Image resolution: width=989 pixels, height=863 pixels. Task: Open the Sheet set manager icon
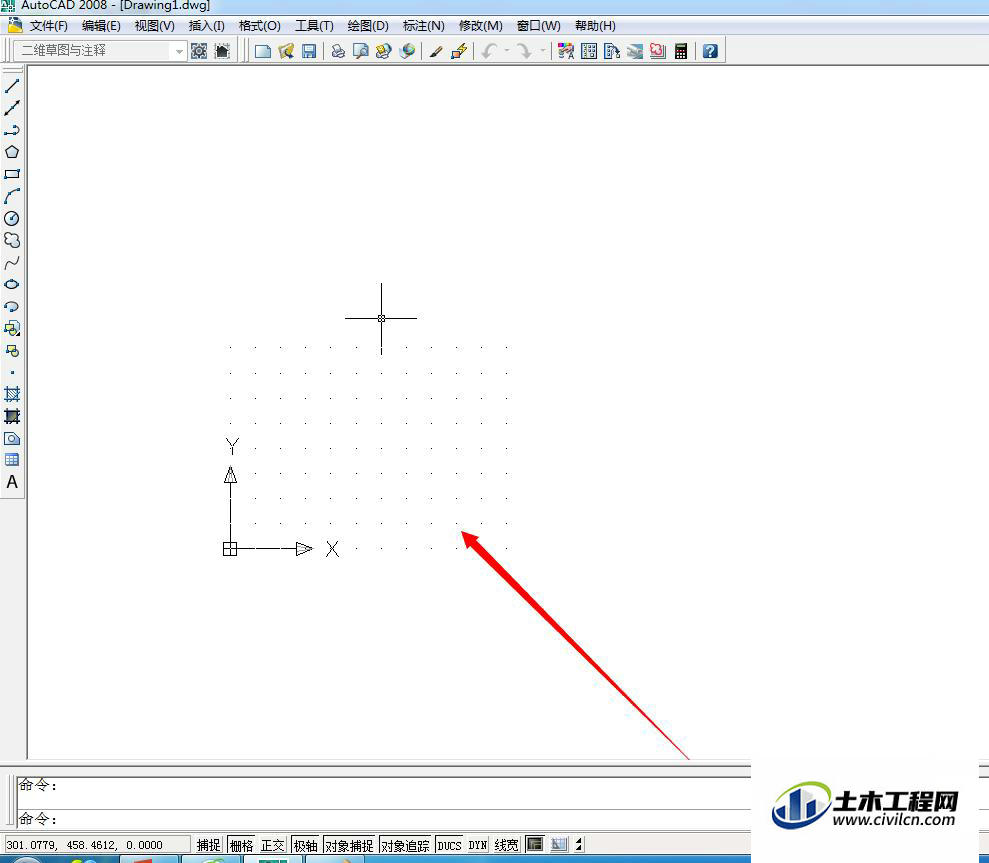point(635,51)
